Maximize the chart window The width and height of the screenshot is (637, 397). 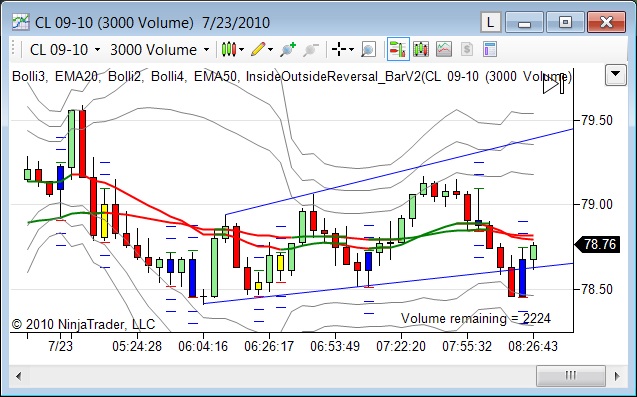point(565,22)
